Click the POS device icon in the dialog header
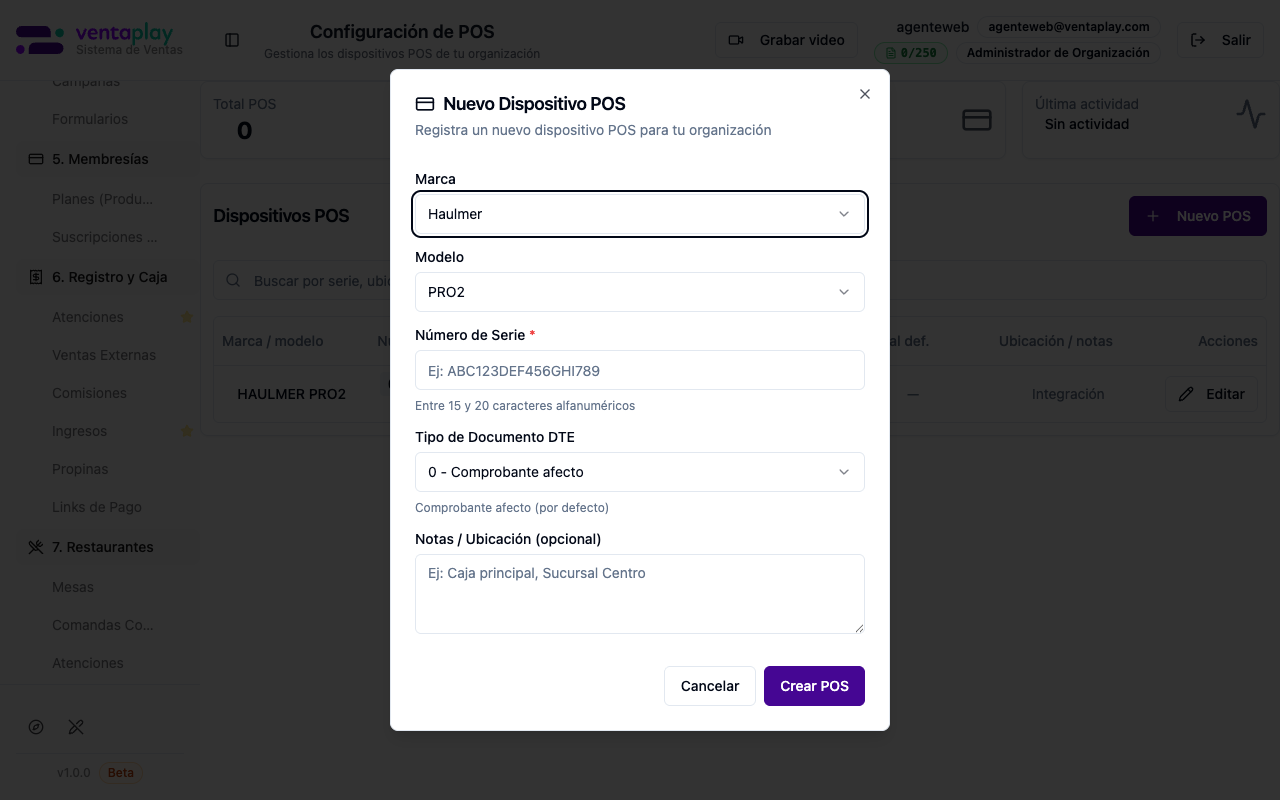1280x800 pixels. (425, 104)
